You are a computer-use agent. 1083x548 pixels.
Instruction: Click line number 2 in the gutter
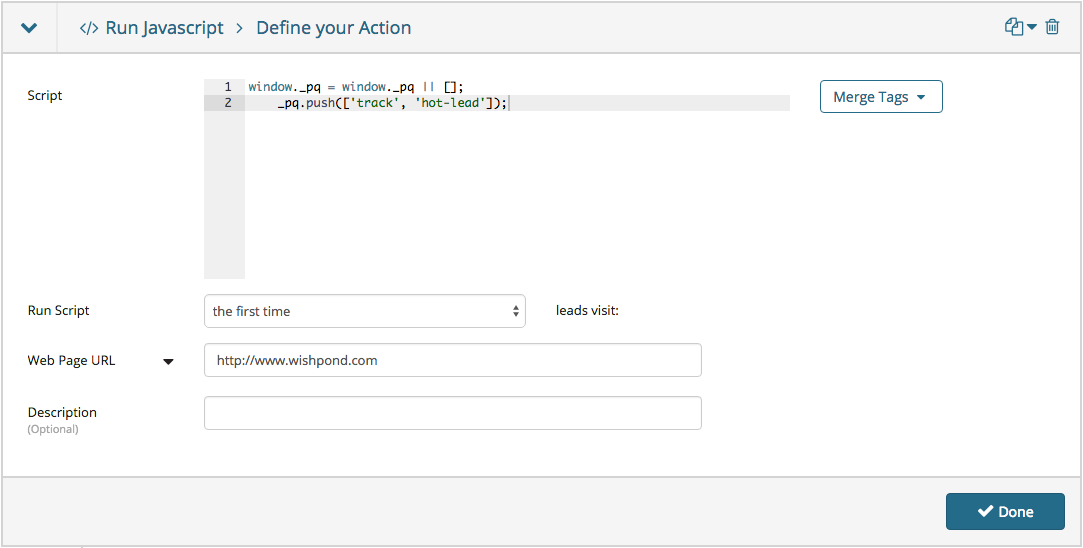pos(228,103)
